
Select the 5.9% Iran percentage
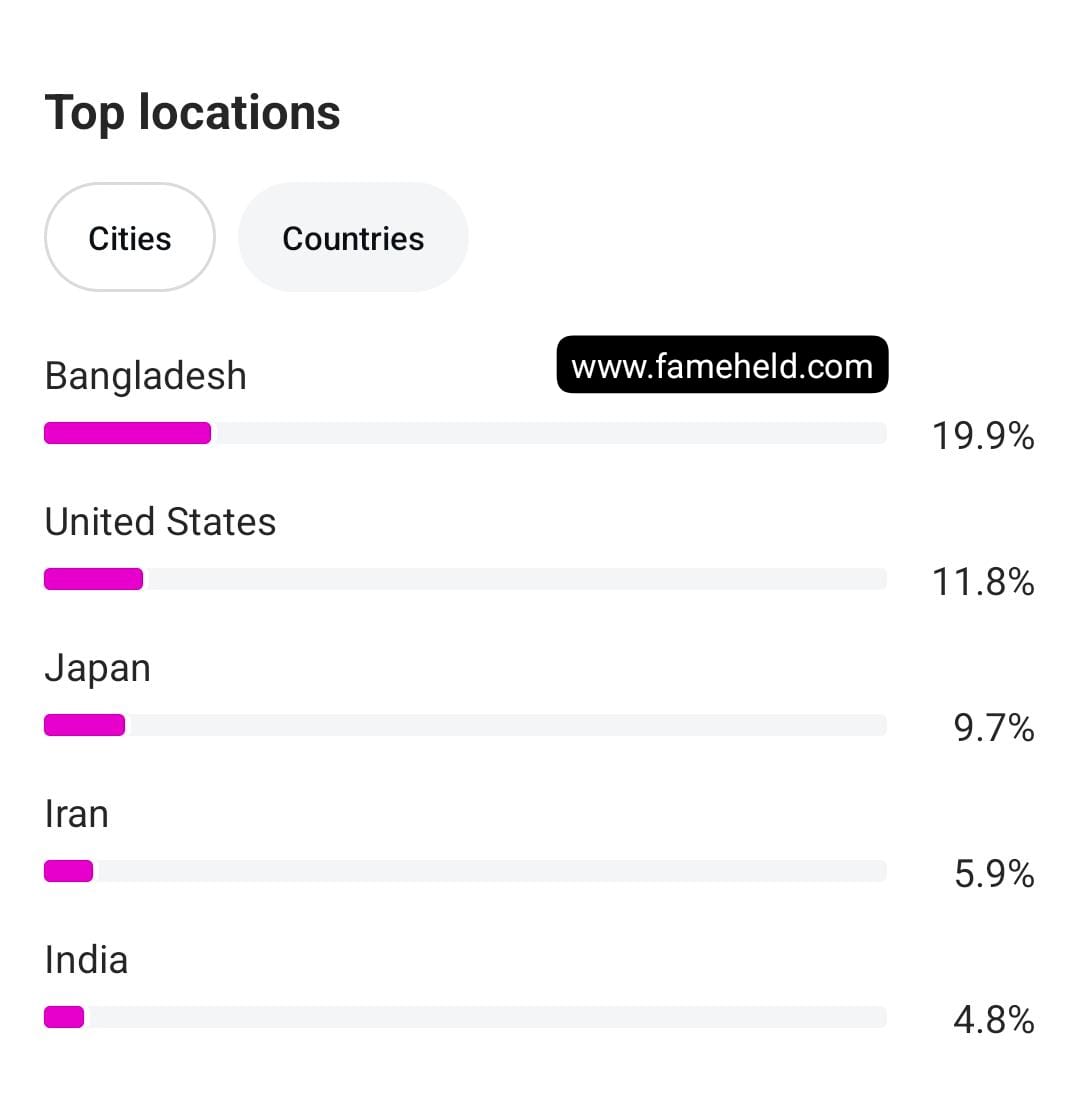point(994,874)
